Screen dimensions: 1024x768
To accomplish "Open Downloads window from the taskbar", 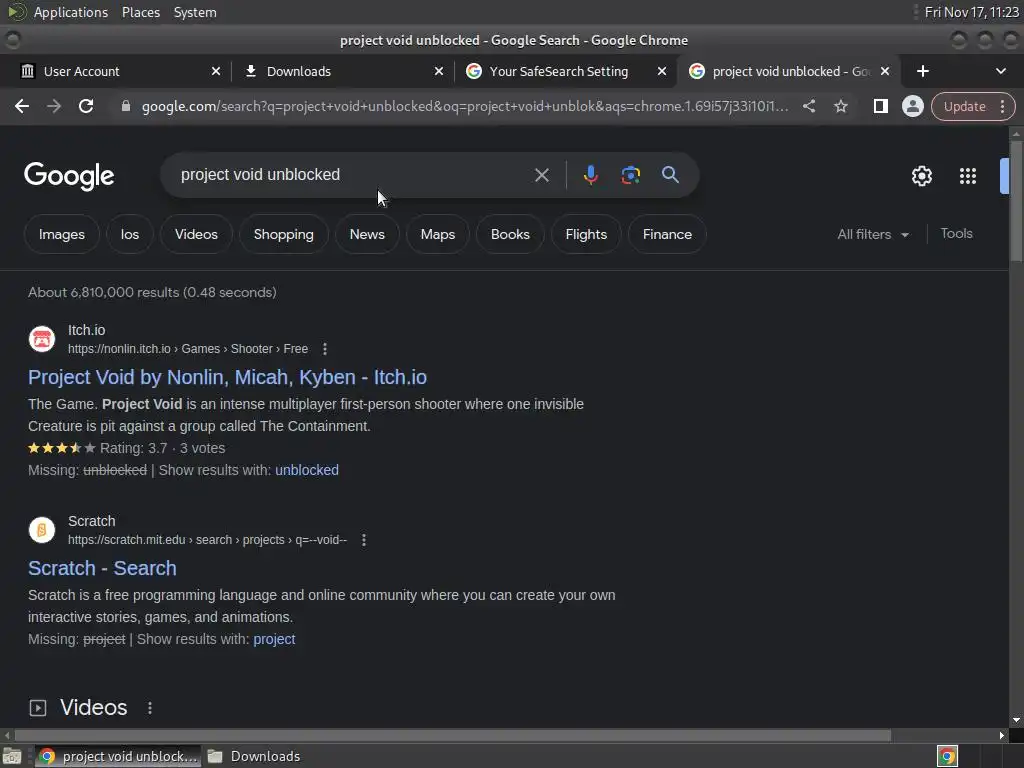I will click(x=255, y=756).
